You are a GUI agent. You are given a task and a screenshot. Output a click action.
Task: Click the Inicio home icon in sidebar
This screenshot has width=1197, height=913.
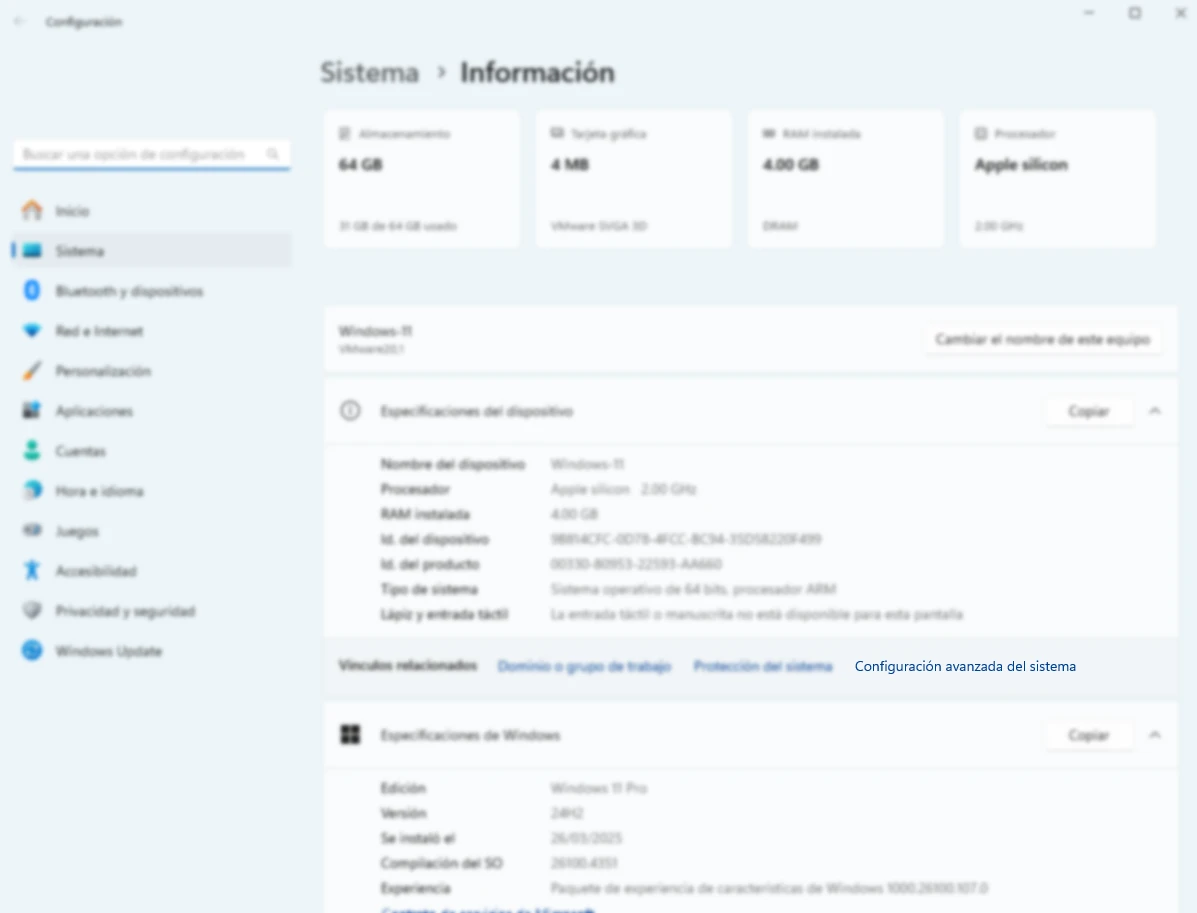[33, 211]
